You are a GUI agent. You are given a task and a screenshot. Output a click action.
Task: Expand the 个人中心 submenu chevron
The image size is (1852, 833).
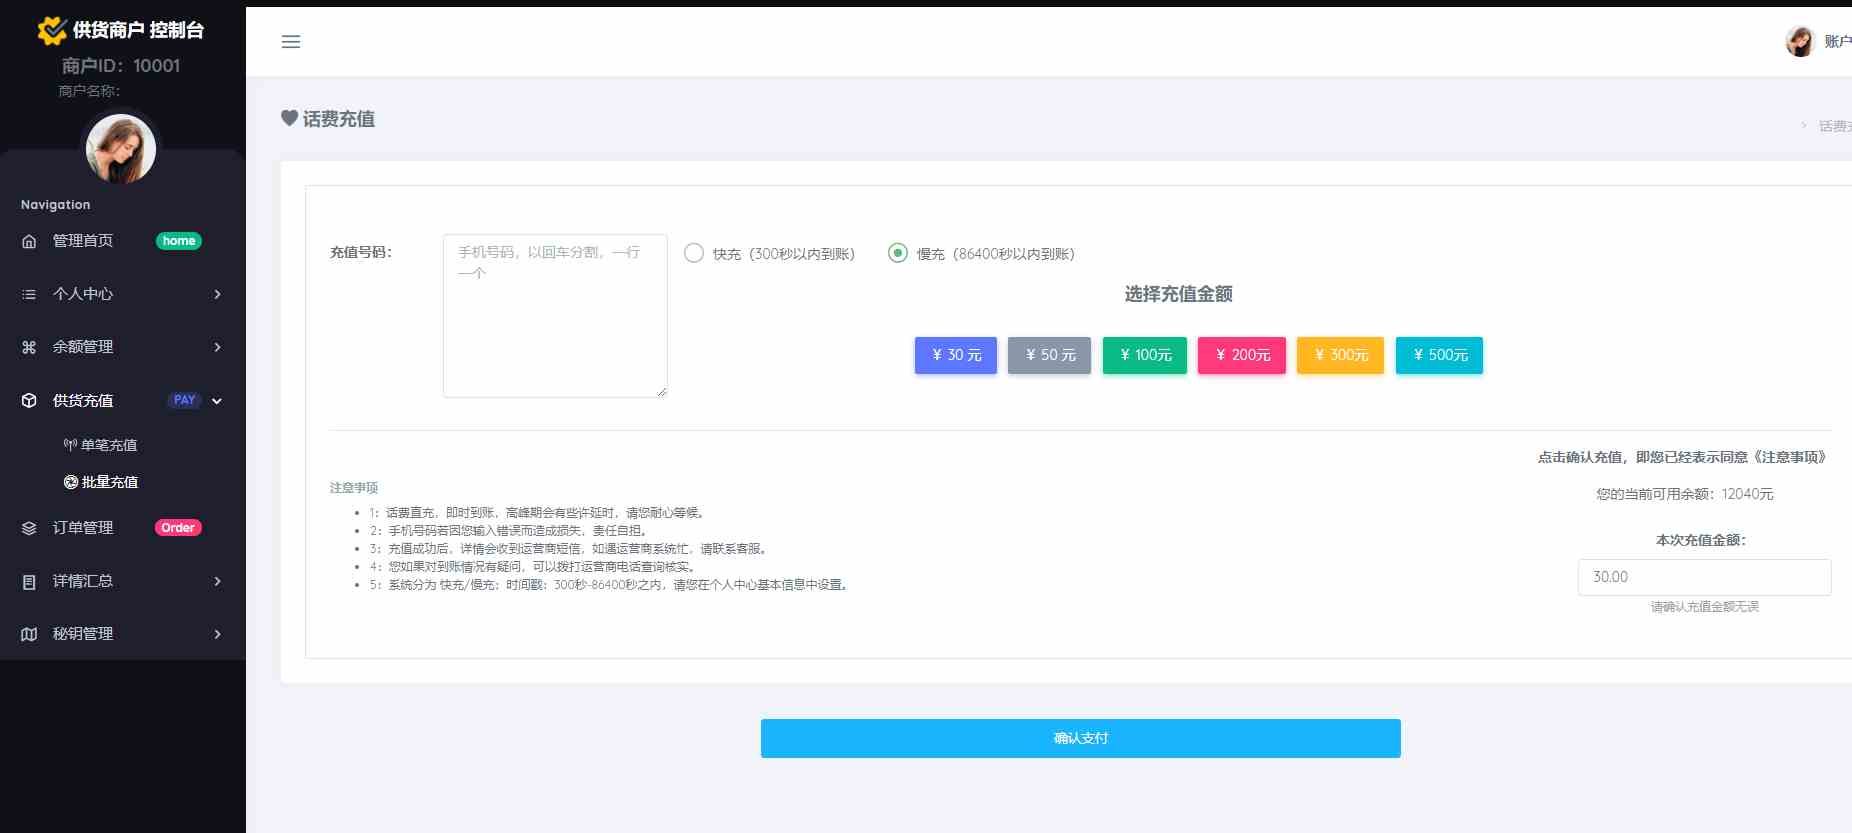[x=217, y=294]
